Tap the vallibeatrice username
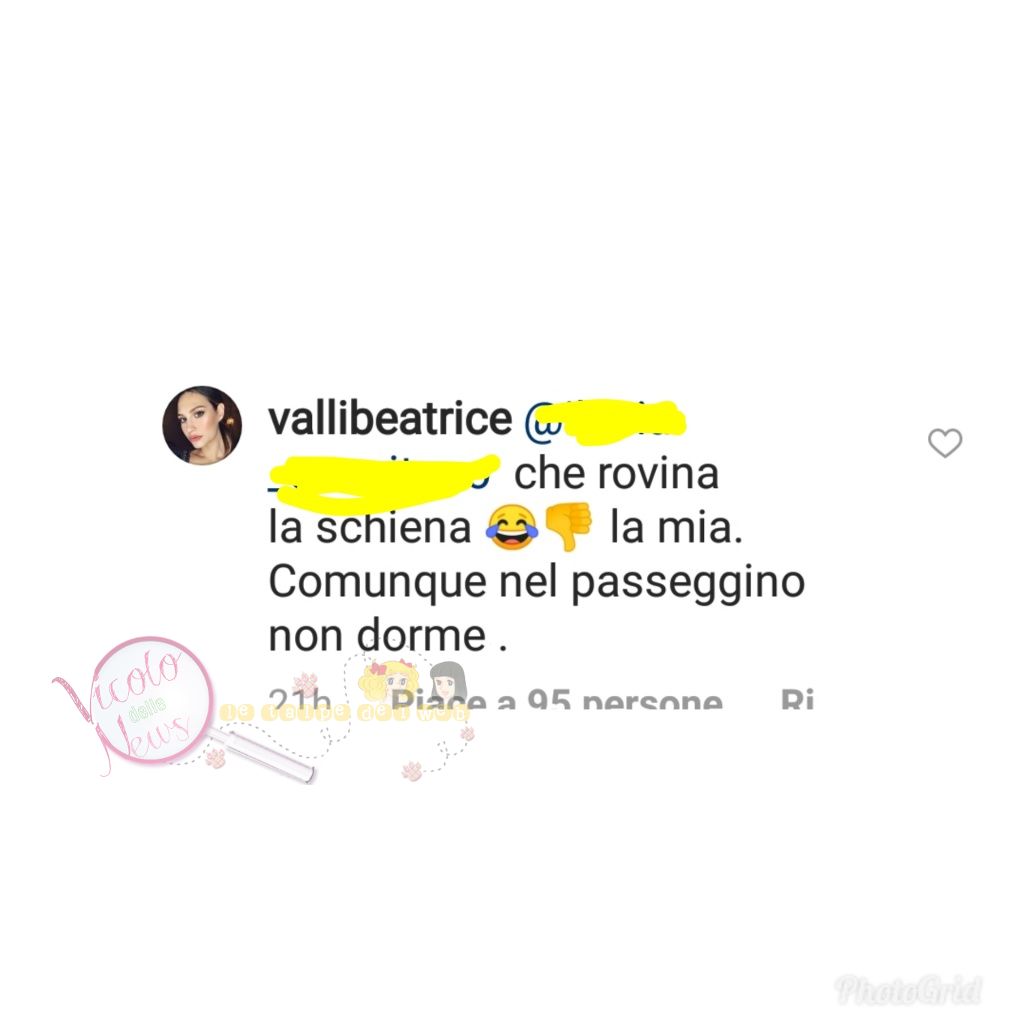The height and width of the screenshot is (1024, 1024). tap(390, 418)
